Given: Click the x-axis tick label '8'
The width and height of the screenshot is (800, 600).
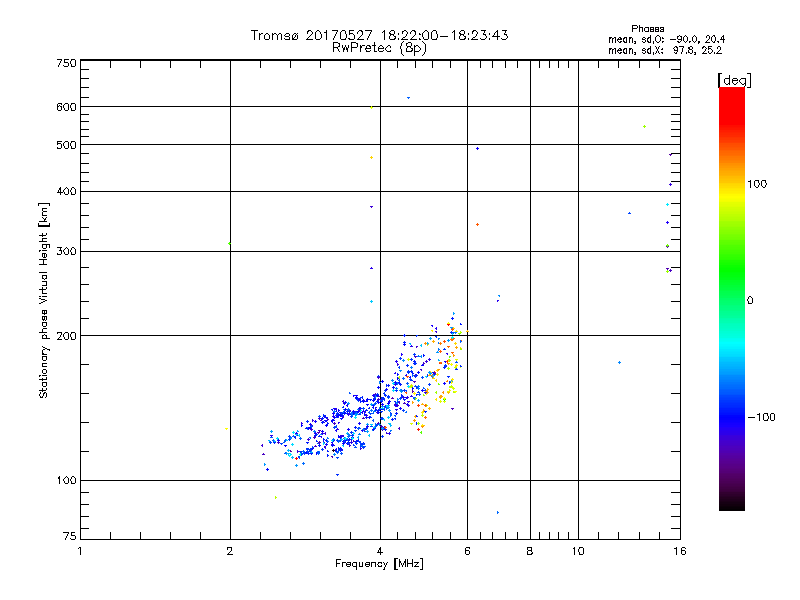Looking at the screenshot, I should coord(530,551).
